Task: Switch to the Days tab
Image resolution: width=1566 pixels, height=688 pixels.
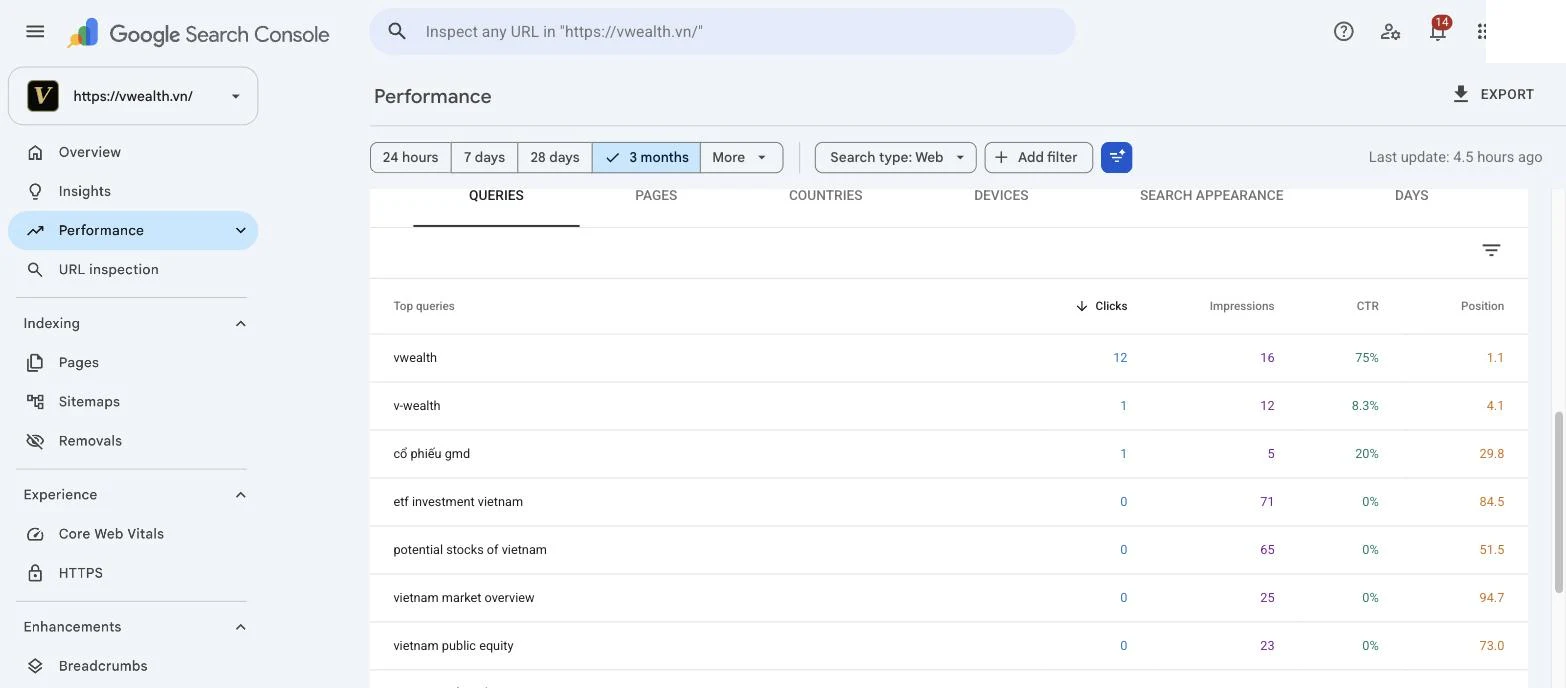Action: [x=1411, y=196]
